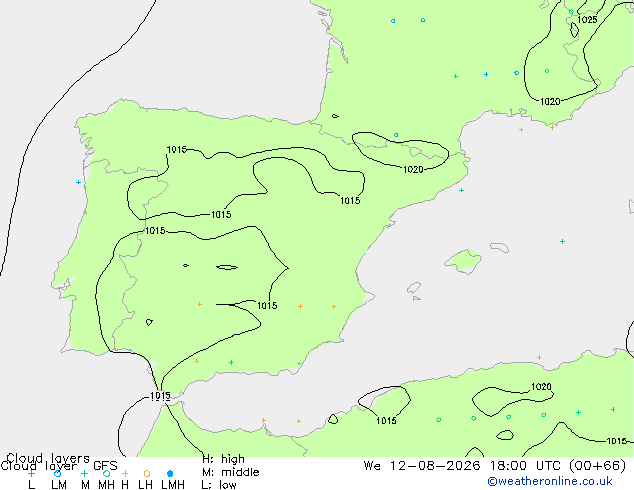Click the '(00+66)' forecast offset text

[x=598, y=466]
